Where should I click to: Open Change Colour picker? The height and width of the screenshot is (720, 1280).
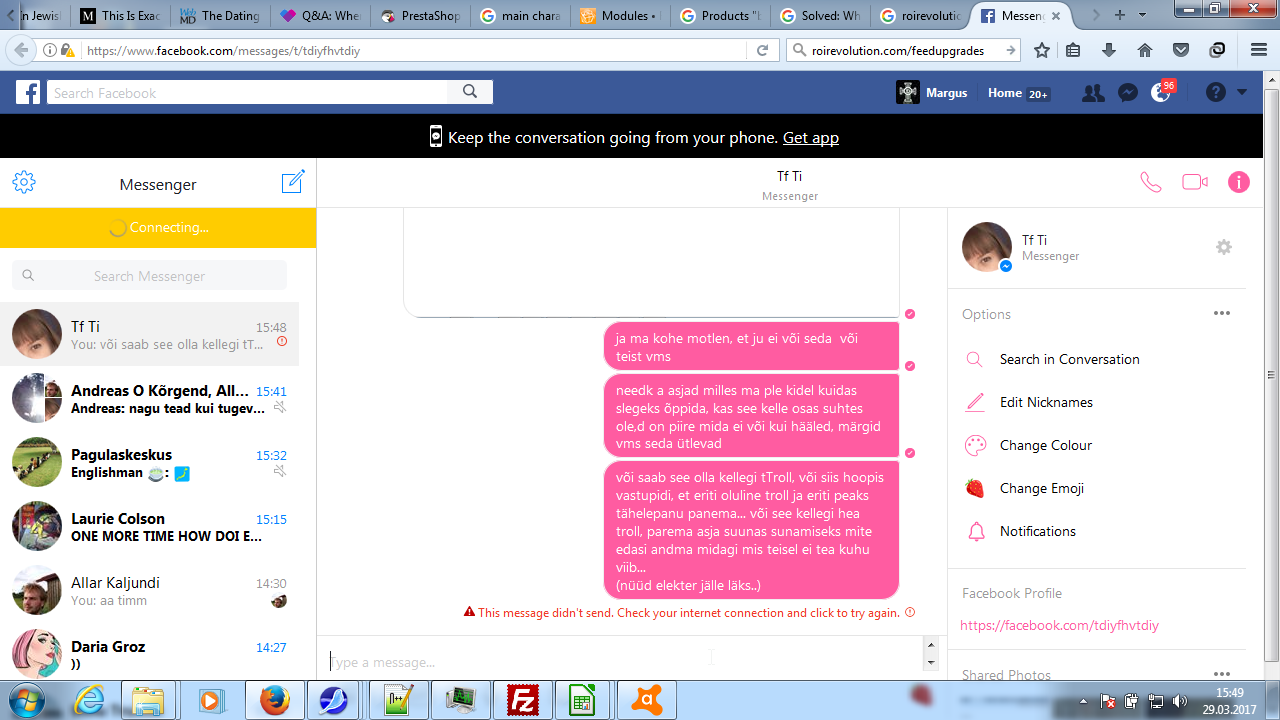point(1045,445)
